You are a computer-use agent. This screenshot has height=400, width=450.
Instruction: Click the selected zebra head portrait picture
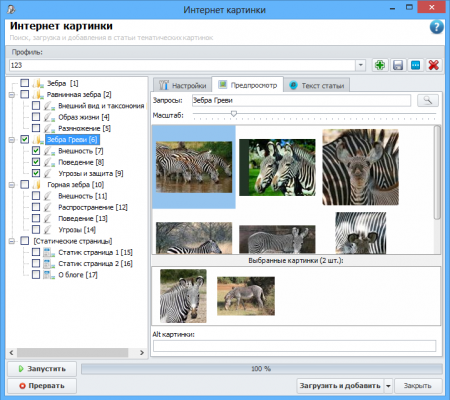pyautogui.click(x=183, y=296)
